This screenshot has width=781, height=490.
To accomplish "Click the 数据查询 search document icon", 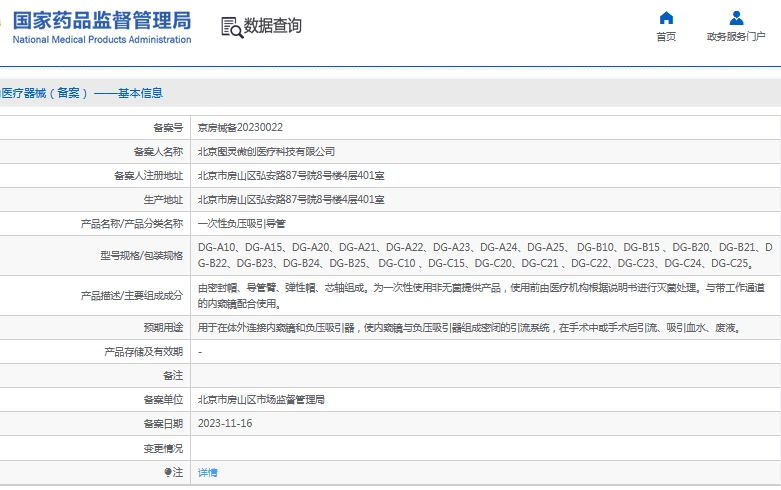I will click(232, 27).
